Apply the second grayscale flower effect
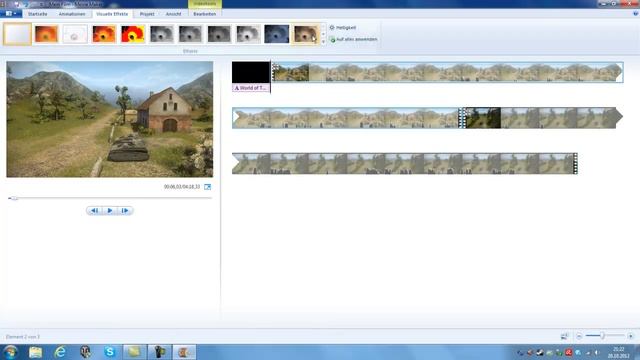This screenshot has width=640, height=360. pyautogui.click(x=190, y=34)
